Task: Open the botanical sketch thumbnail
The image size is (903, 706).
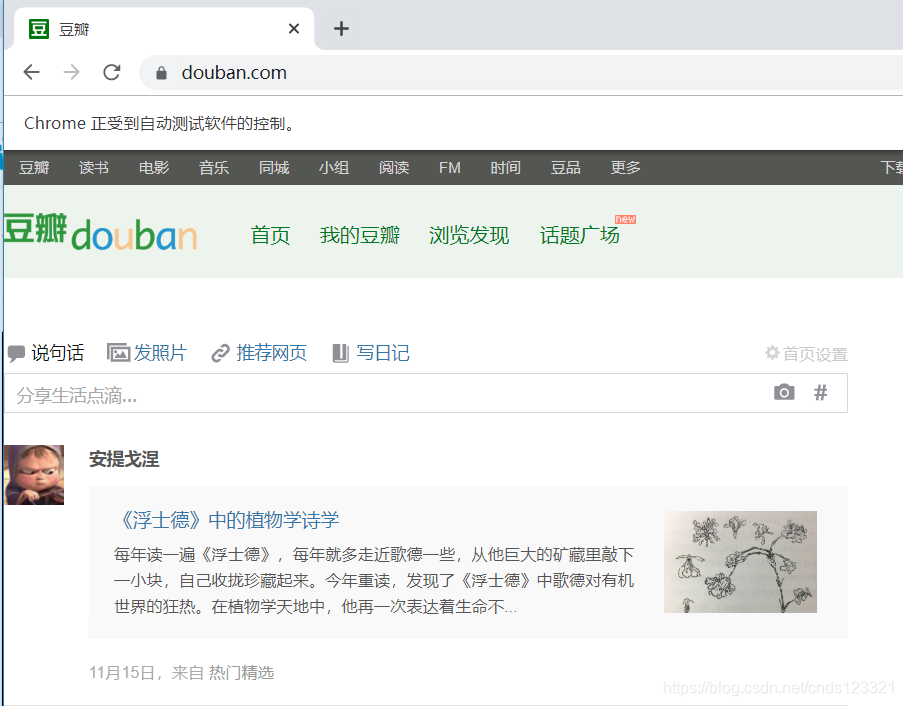Action: point(740,562)
